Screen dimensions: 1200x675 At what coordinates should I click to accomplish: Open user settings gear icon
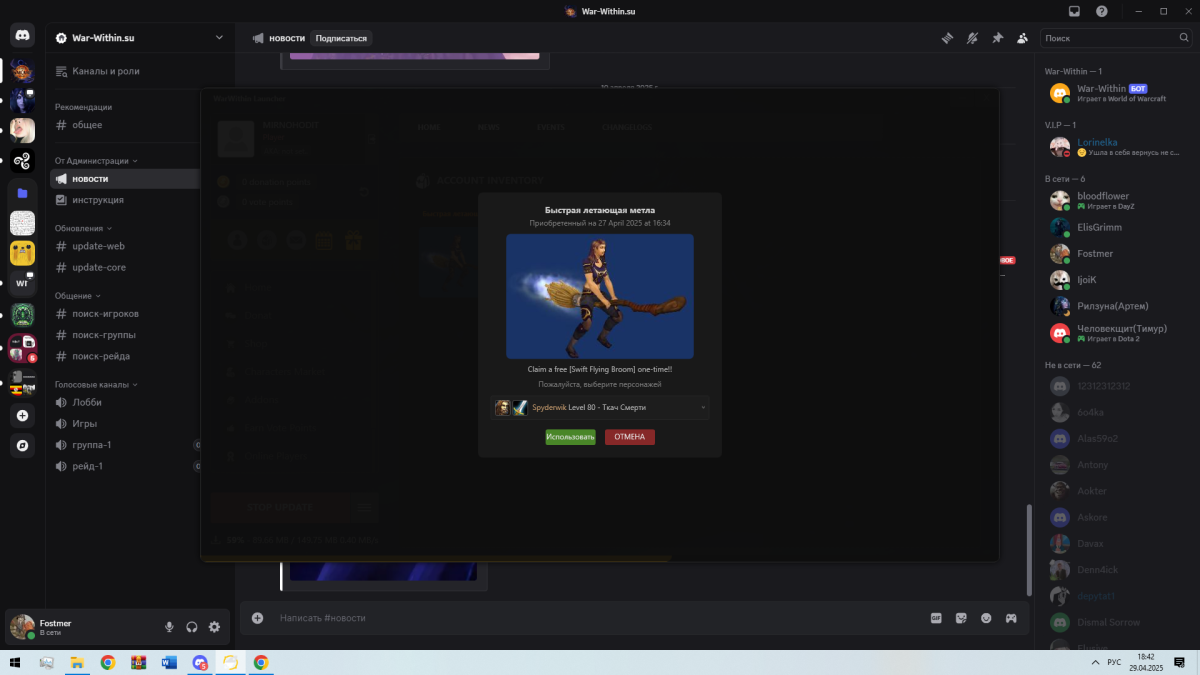(x=214, y=627)
